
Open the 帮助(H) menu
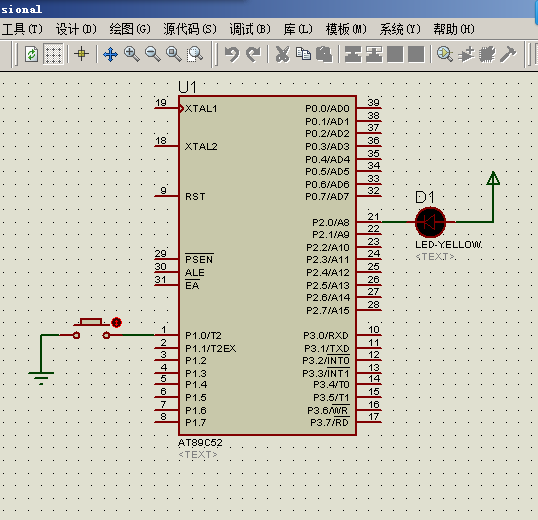pos(454,29)
